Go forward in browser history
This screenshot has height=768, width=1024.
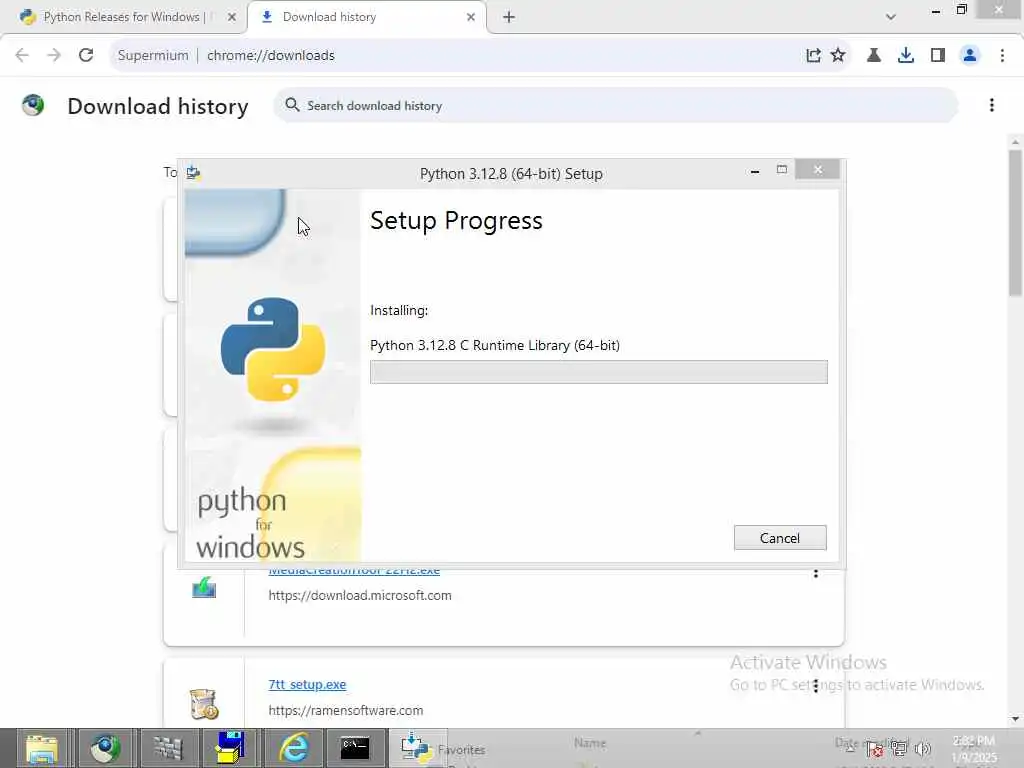point(54,55)
